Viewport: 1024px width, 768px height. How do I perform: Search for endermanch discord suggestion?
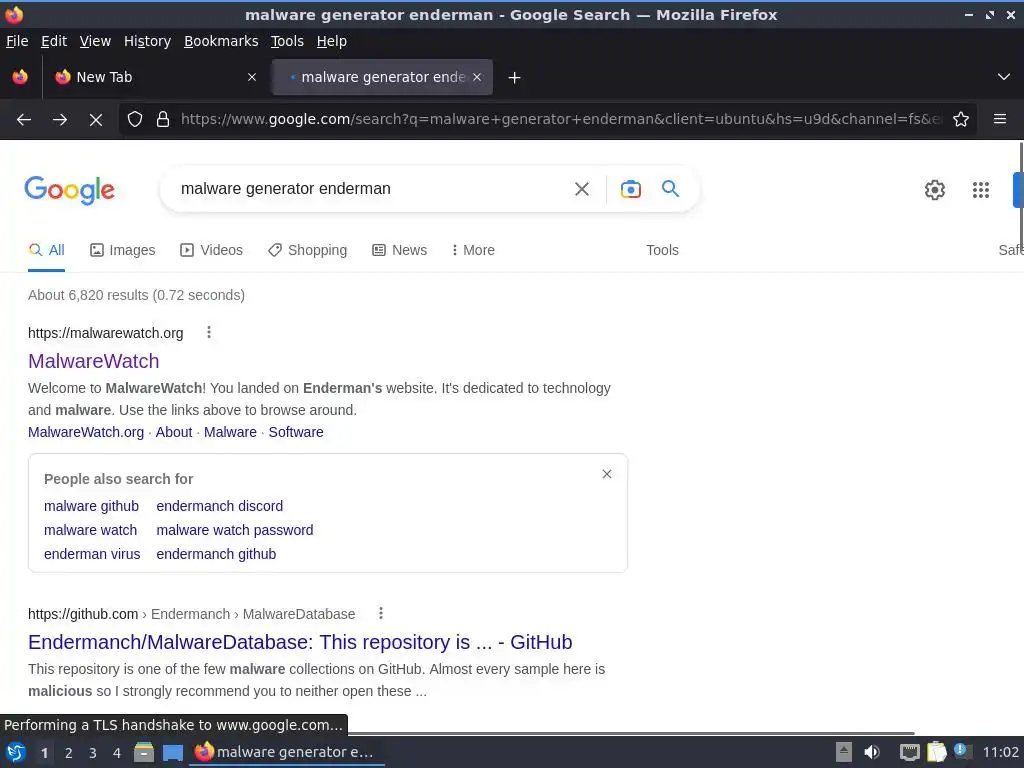[219, 506]
